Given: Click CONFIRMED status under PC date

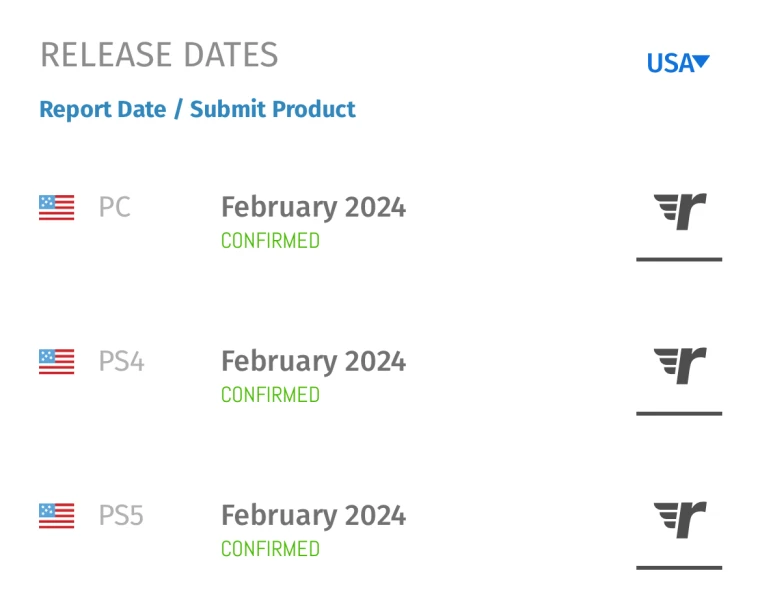Looking at the screenshot, I should [x=270, y=241].
